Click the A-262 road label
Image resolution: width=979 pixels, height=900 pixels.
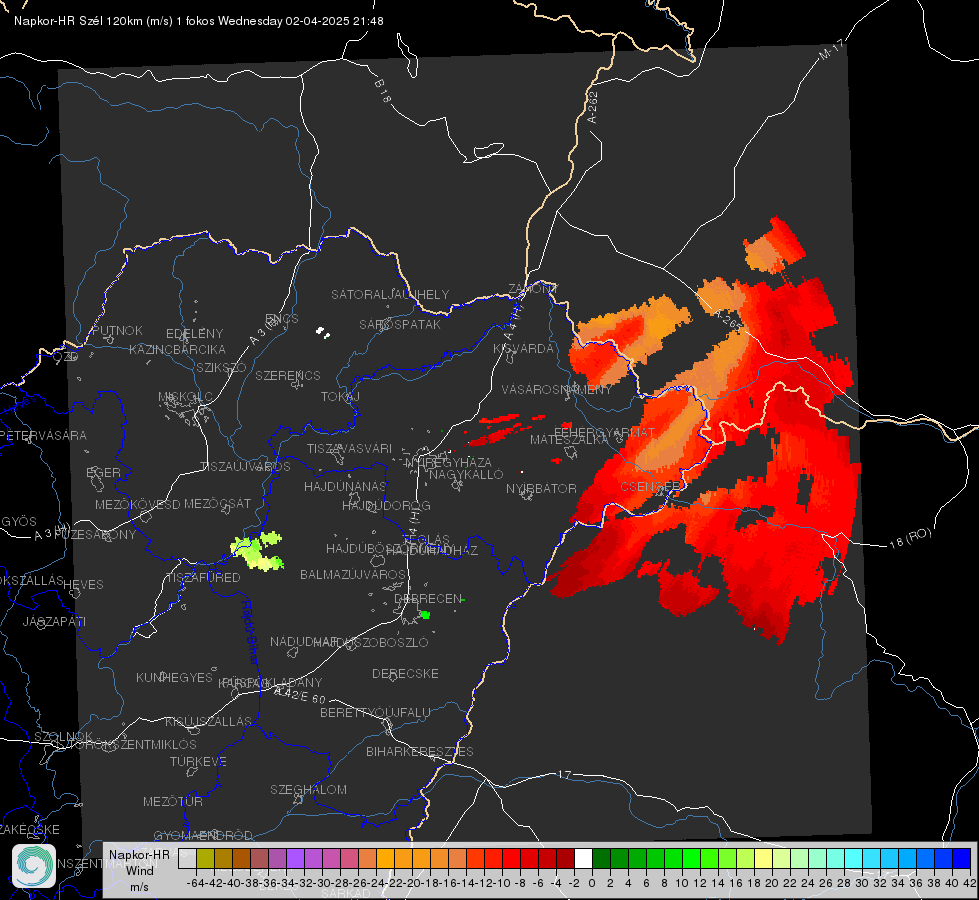(x=593, y=107)
